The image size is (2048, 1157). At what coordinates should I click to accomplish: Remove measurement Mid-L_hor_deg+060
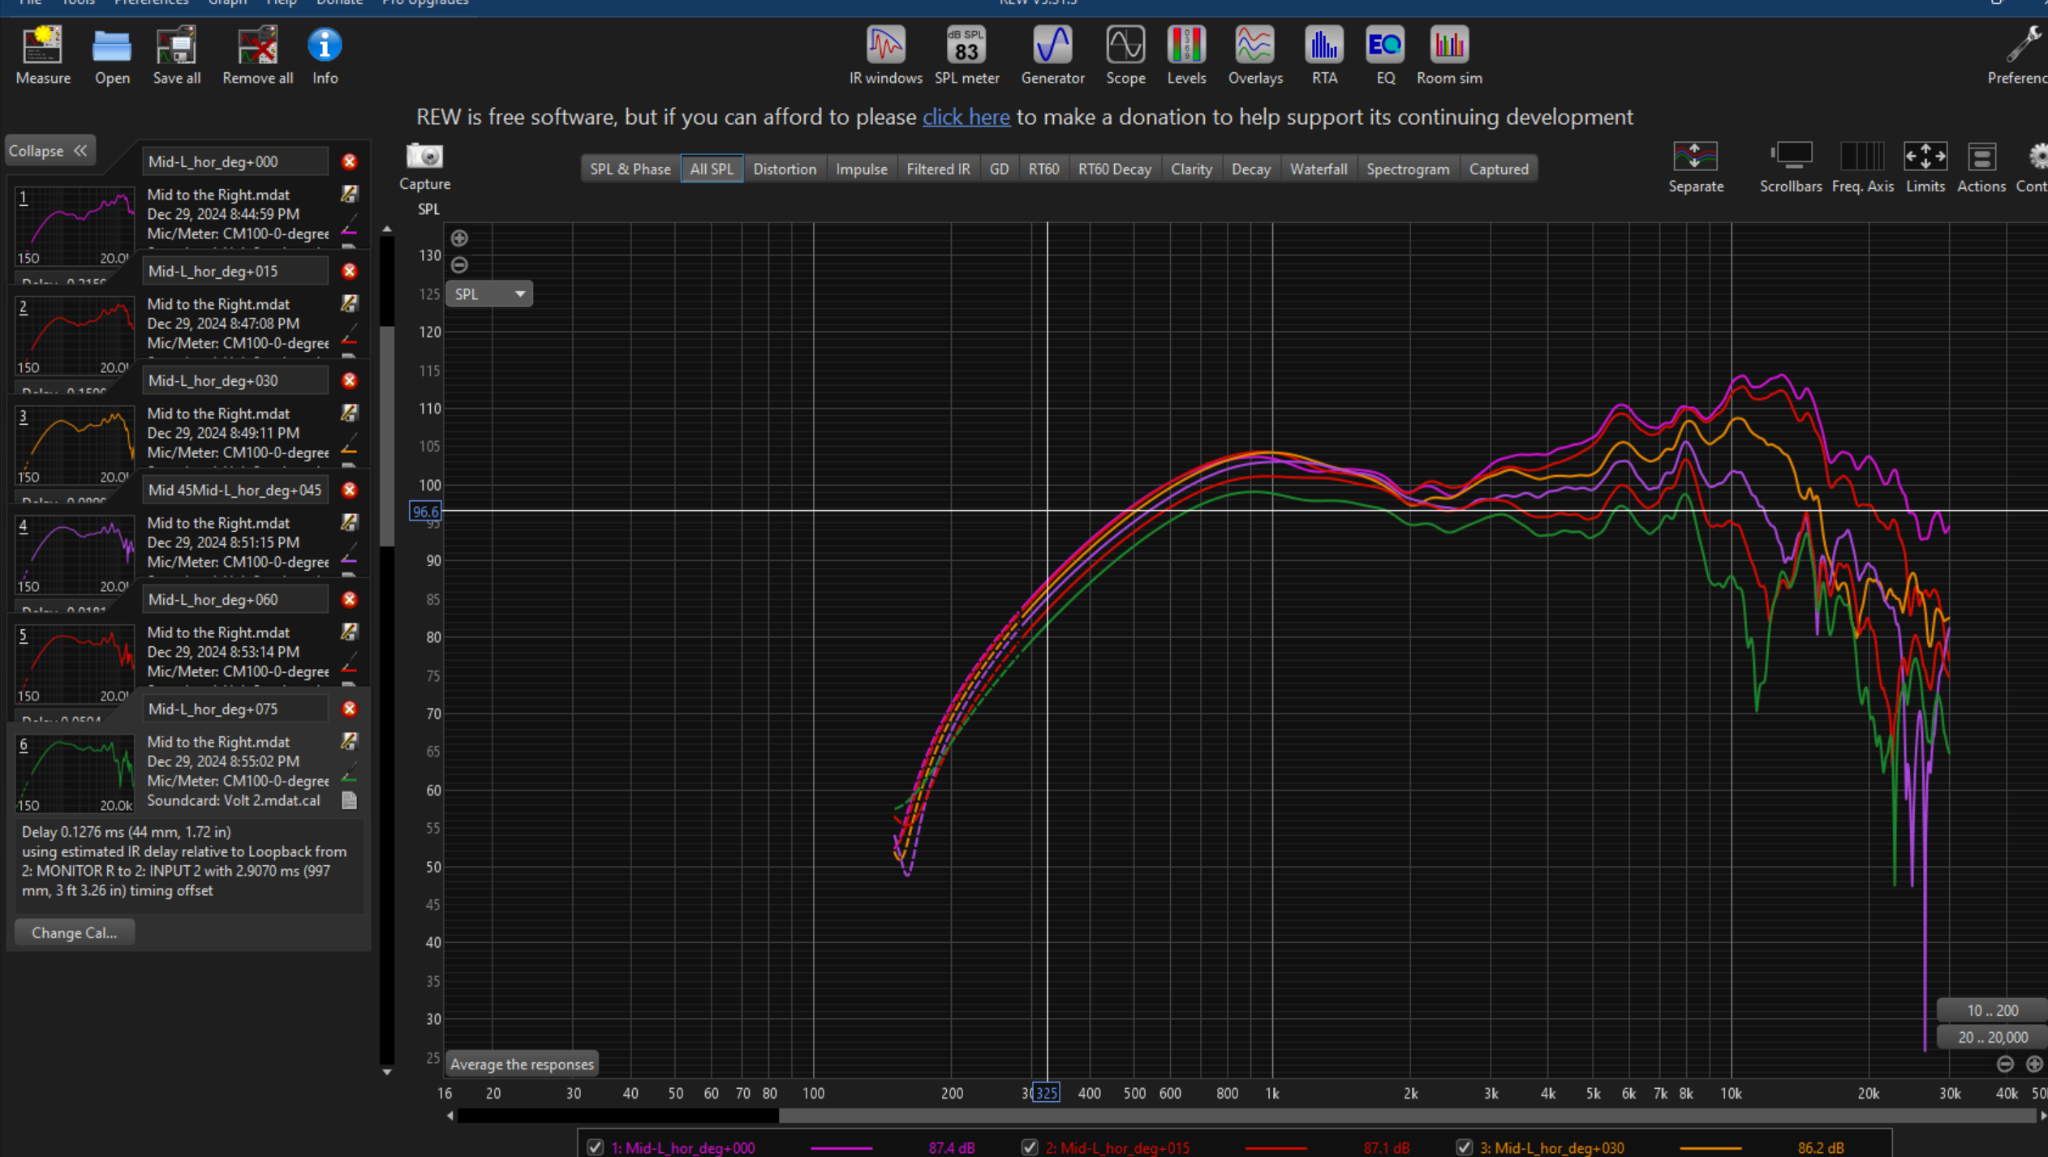point(349,599)
